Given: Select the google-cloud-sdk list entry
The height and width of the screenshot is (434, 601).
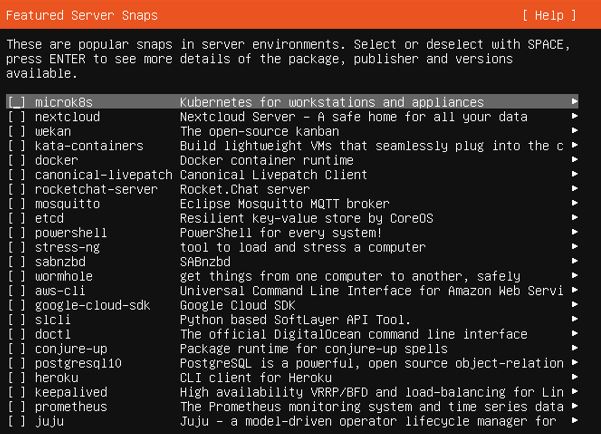Looking at the screenshot, I should coord(292,306).
